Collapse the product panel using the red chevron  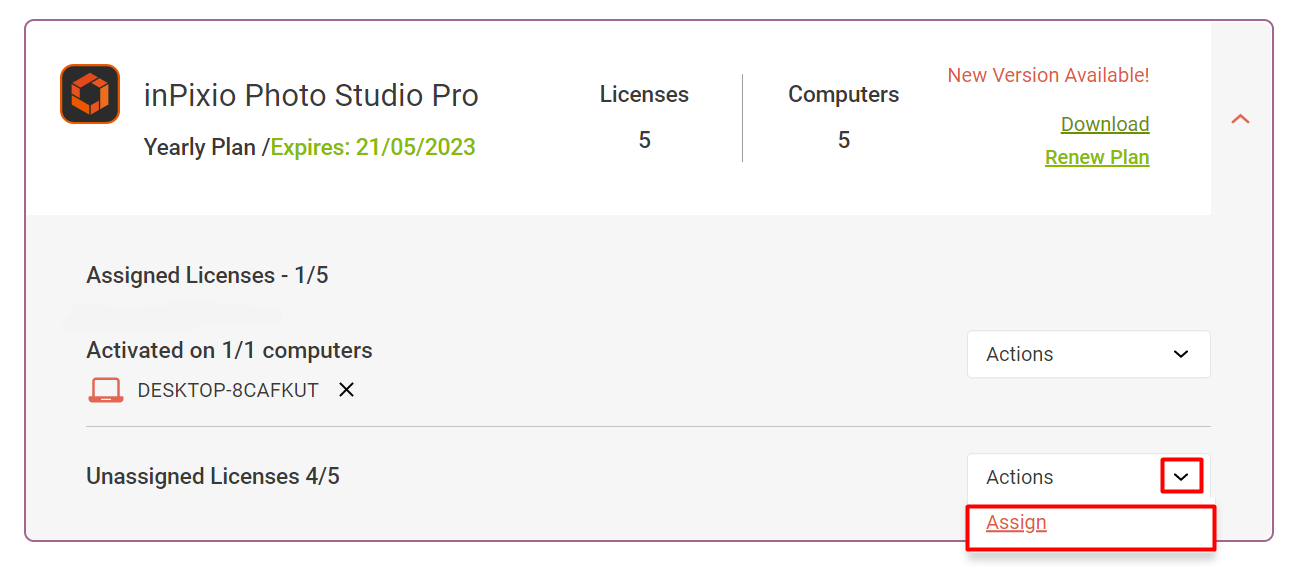point(1240,119)
